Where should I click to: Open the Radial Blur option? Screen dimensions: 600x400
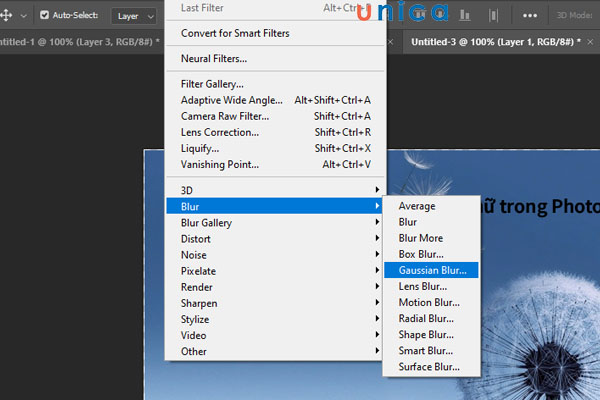coord(431,318)
